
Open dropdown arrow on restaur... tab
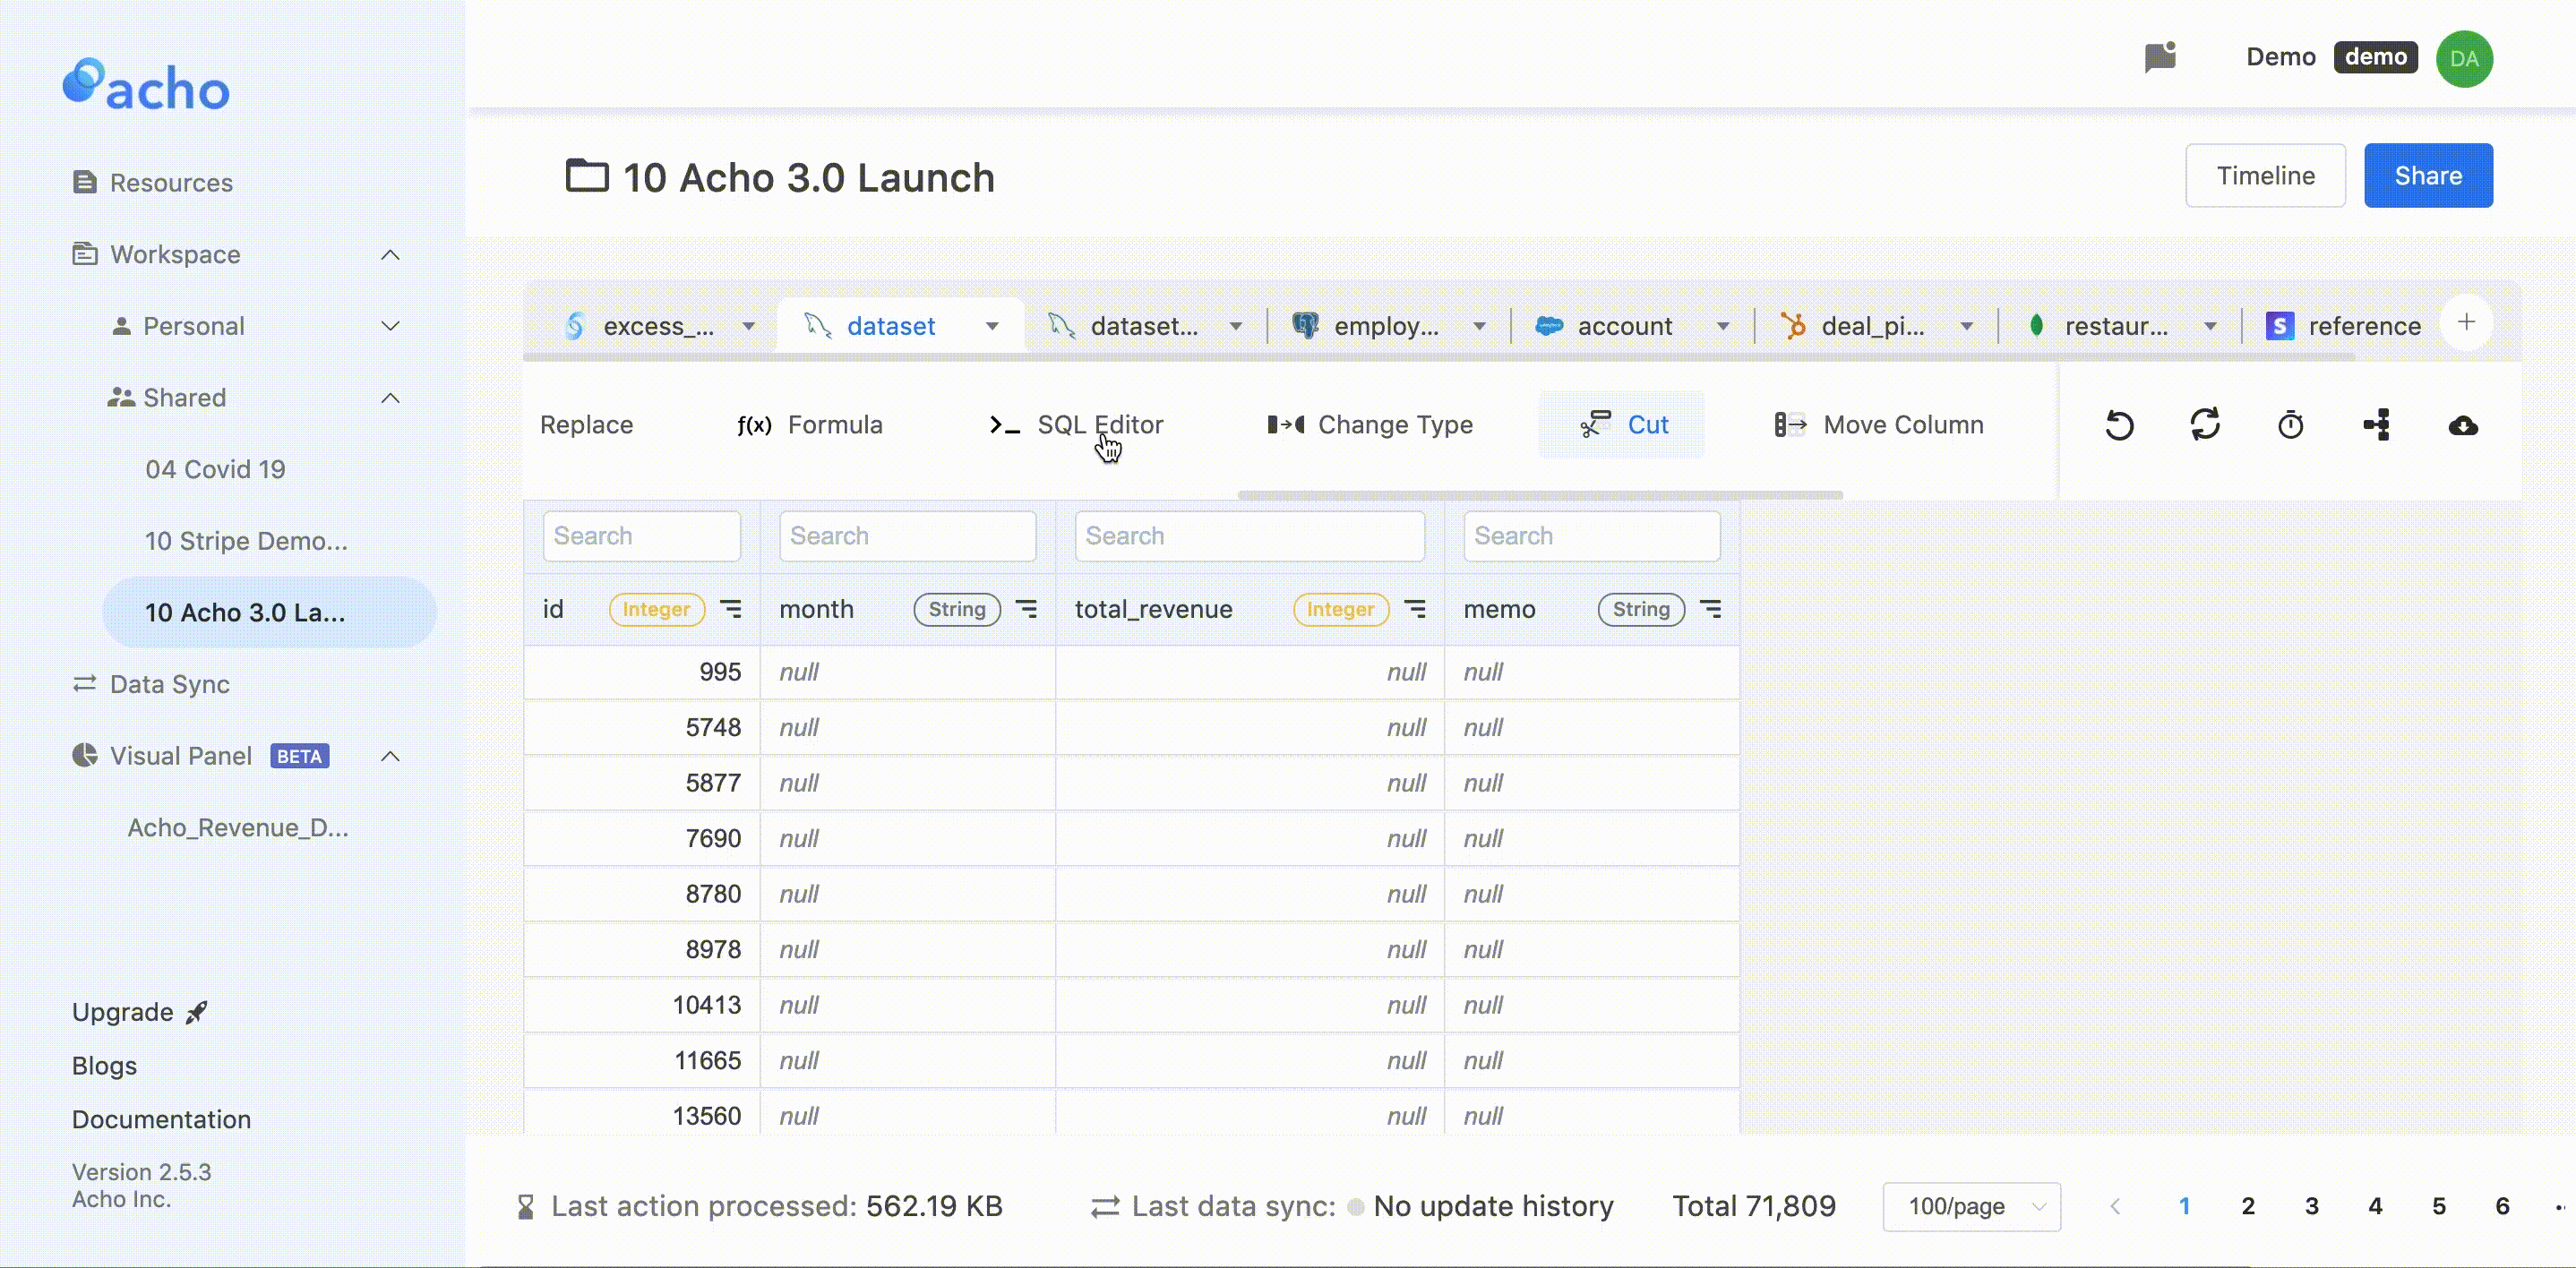coord(2210,326)
